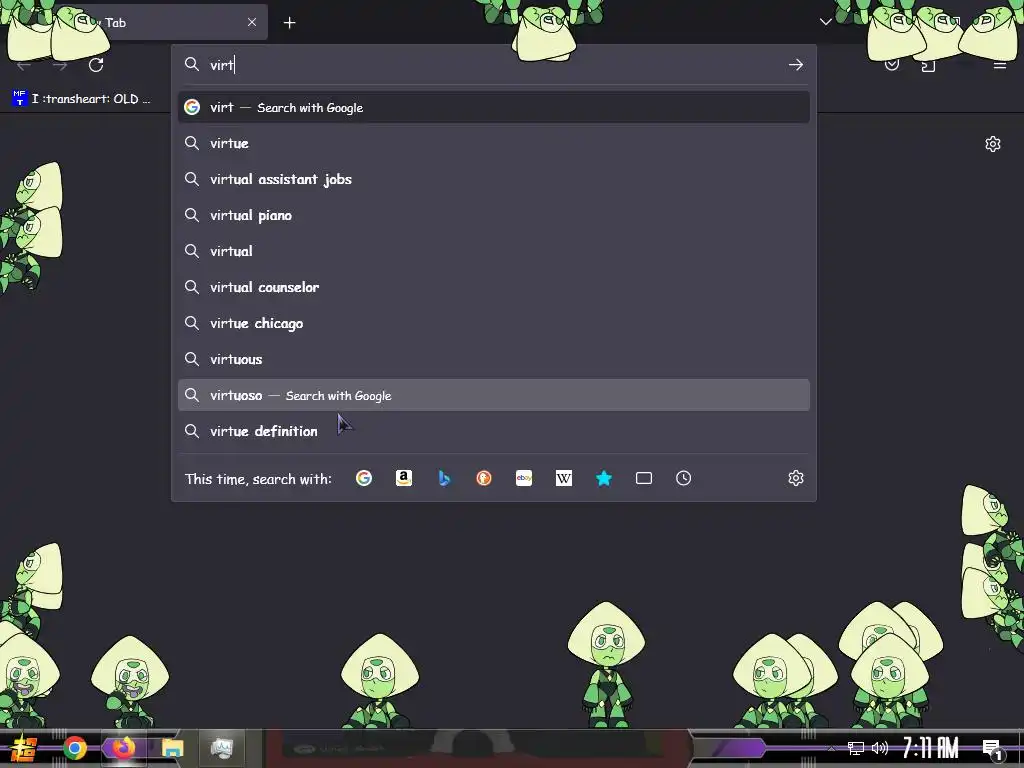1024x768 pixels.
Task: Choose the 'virtue' suggestion
Action: [x=494, y=143]
